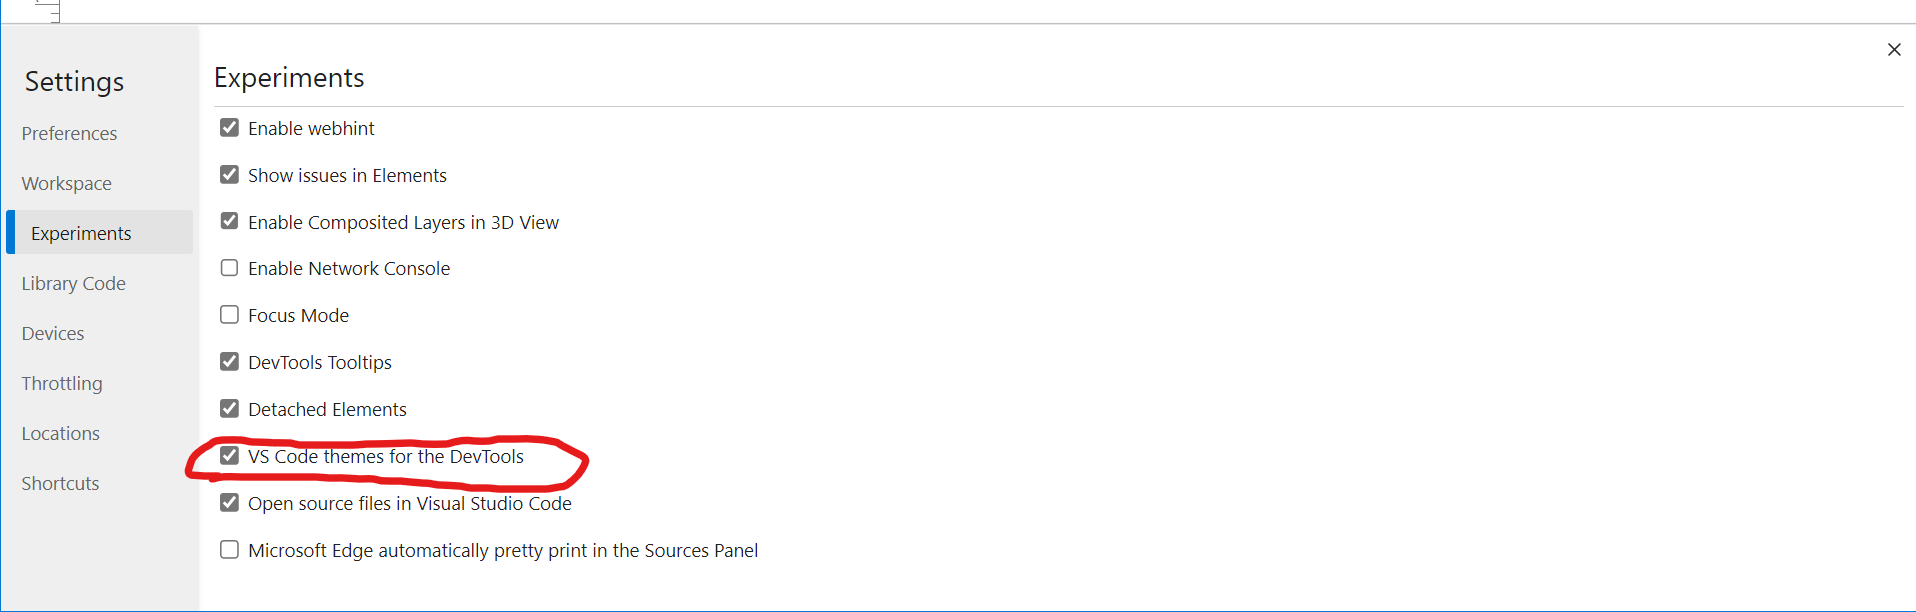Open the Preferences settings section
This screenshot has height=612, width=1916.
(68, 133)
